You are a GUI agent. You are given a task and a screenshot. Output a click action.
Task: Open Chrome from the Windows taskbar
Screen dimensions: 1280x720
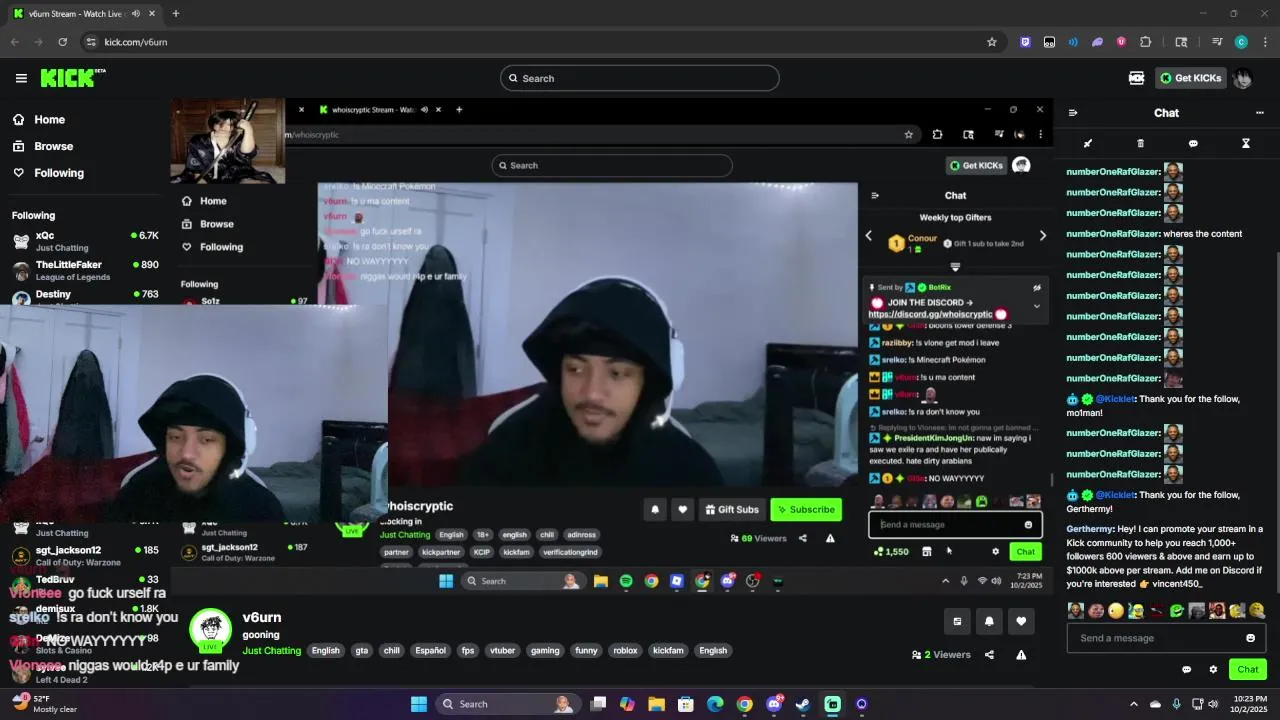click(x=745, y=704)
